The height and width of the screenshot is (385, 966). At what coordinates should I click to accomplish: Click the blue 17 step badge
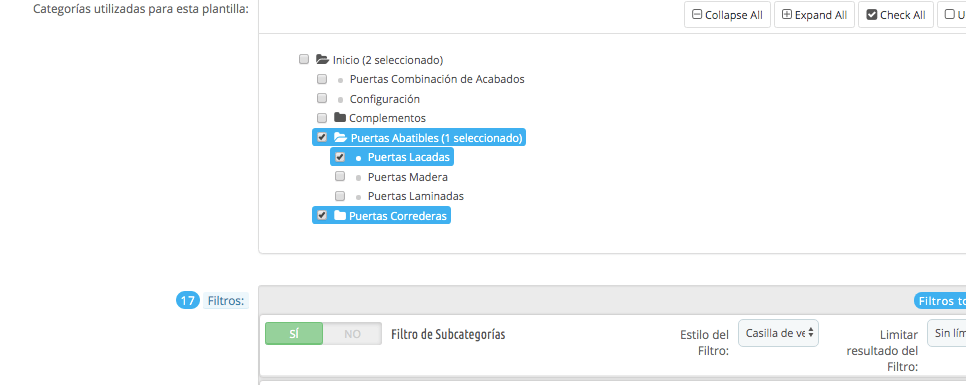pyautogui.click(x=188, y=301)
